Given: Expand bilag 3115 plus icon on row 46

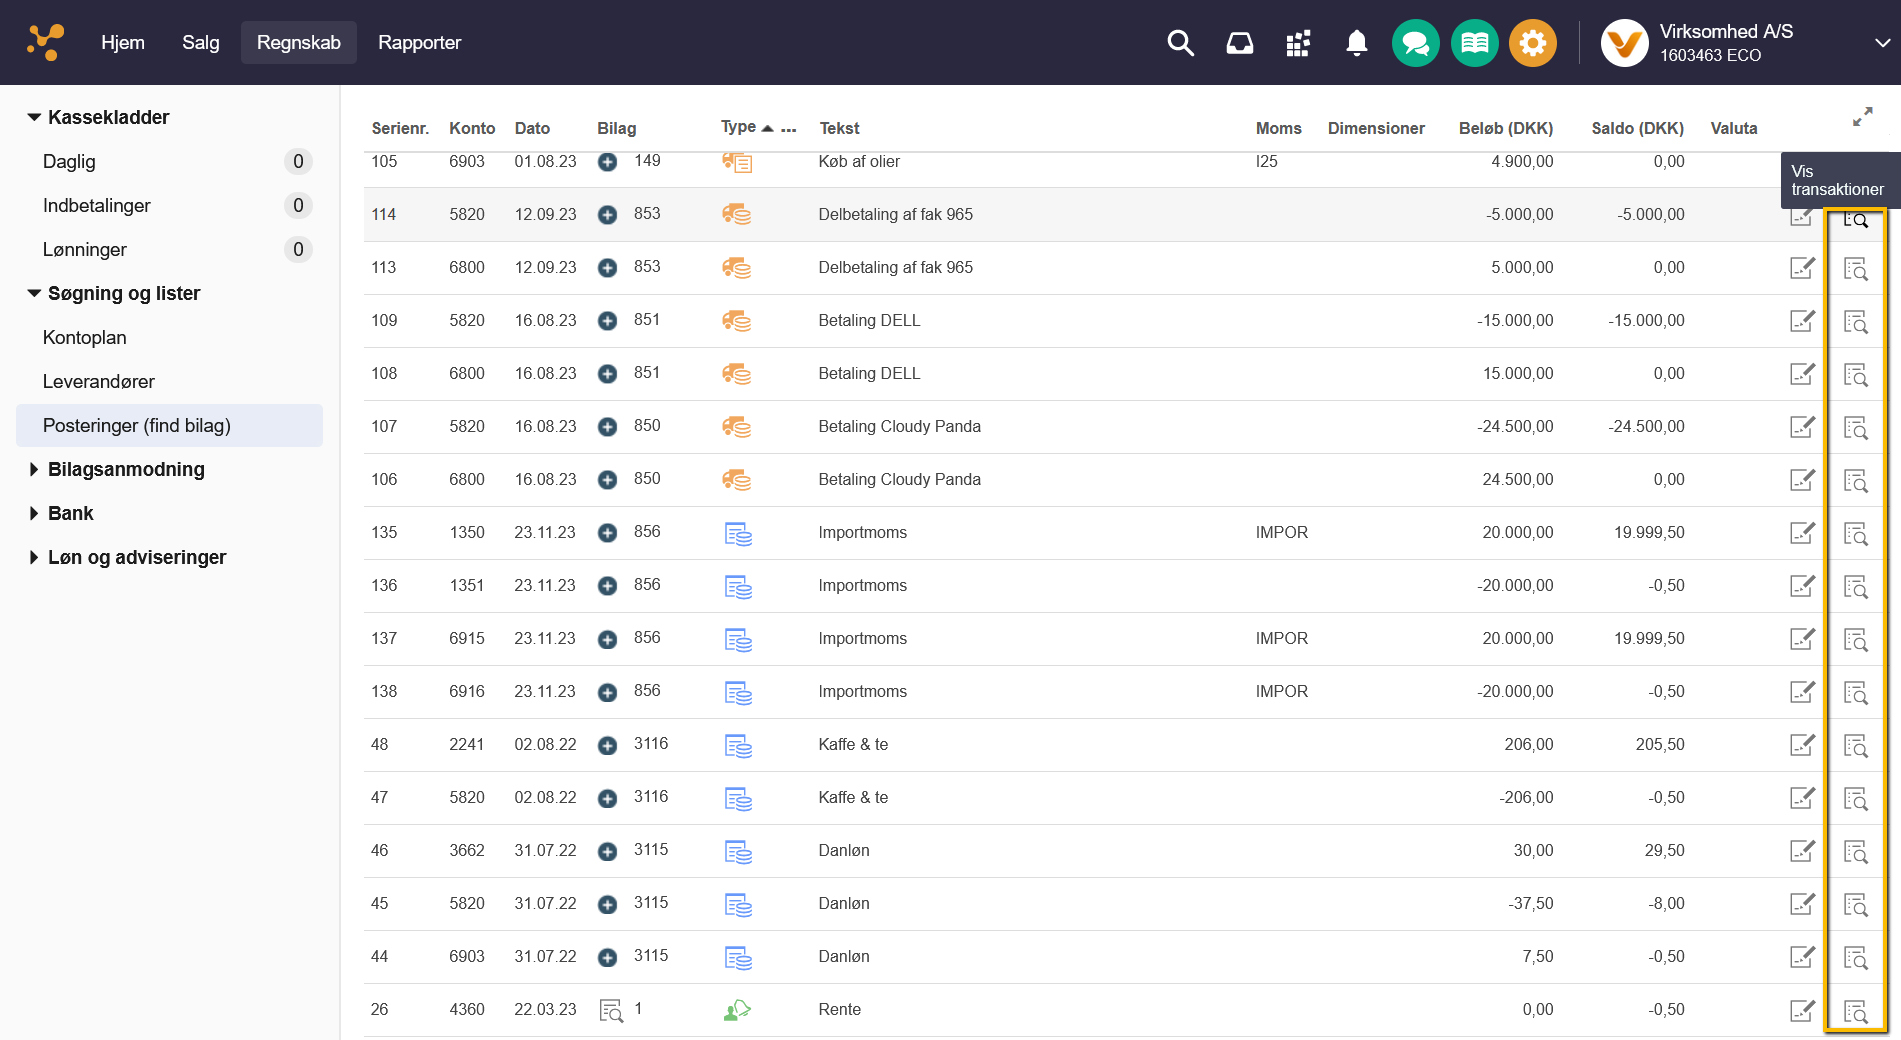Looking at the screenshot, I should tap(607, 851).
